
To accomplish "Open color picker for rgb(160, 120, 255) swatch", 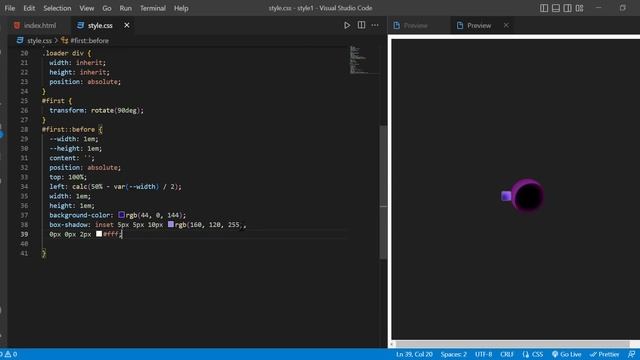I will pos(171,224).
